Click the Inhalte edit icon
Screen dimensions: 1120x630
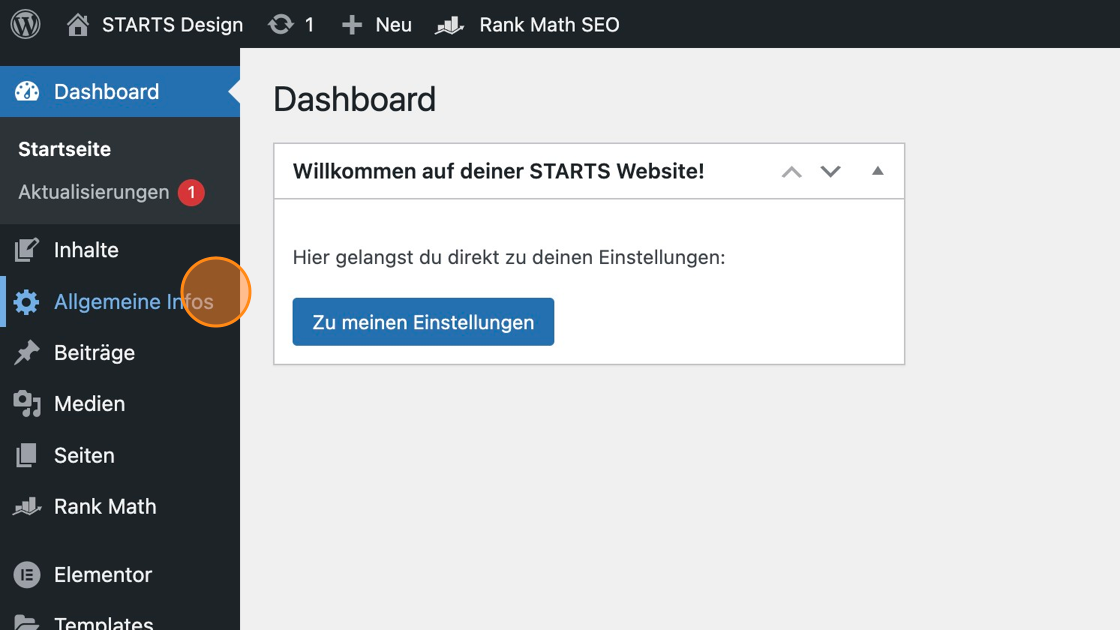(26, 249)
